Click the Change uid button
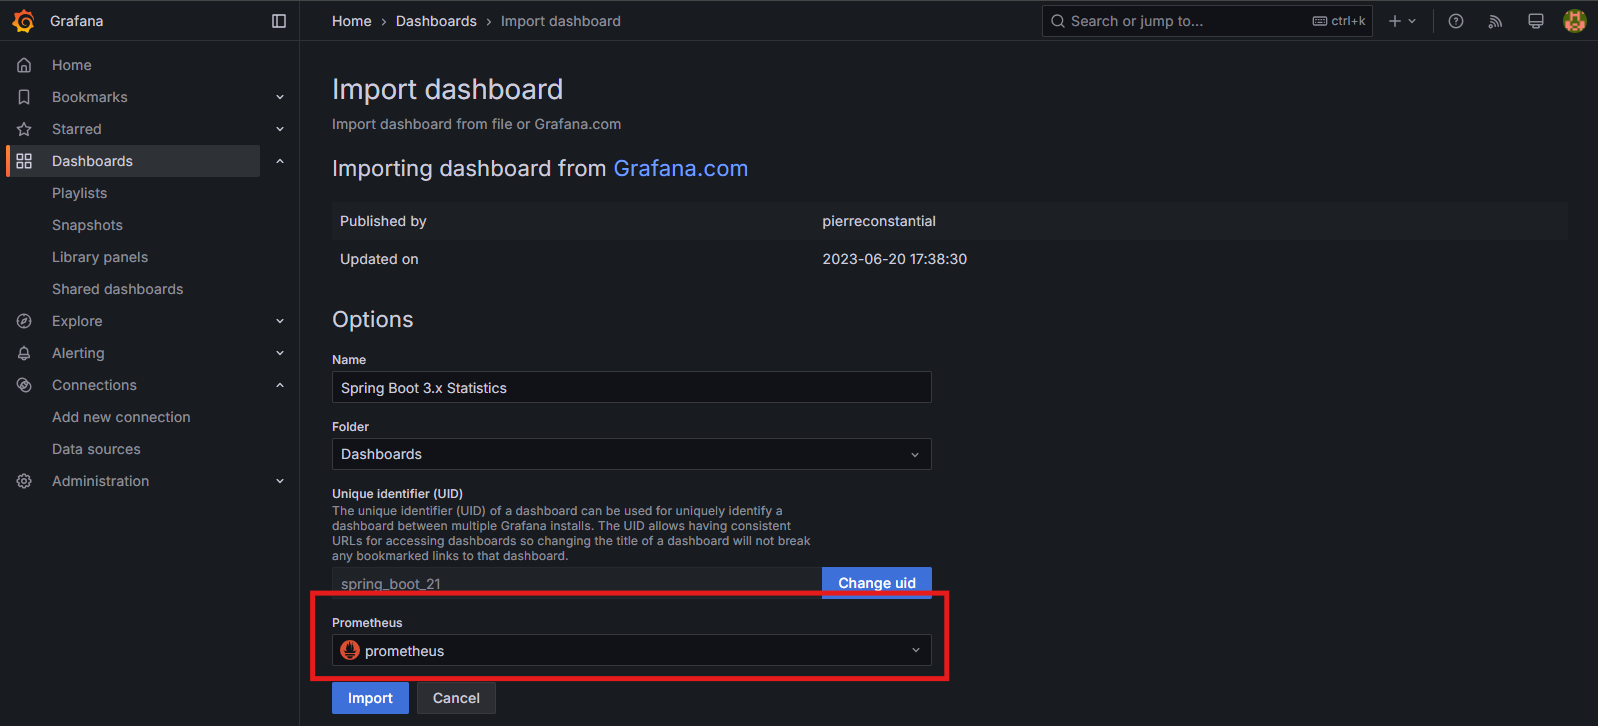Screen dimensions: 1598x726 (x=877, y=583)
